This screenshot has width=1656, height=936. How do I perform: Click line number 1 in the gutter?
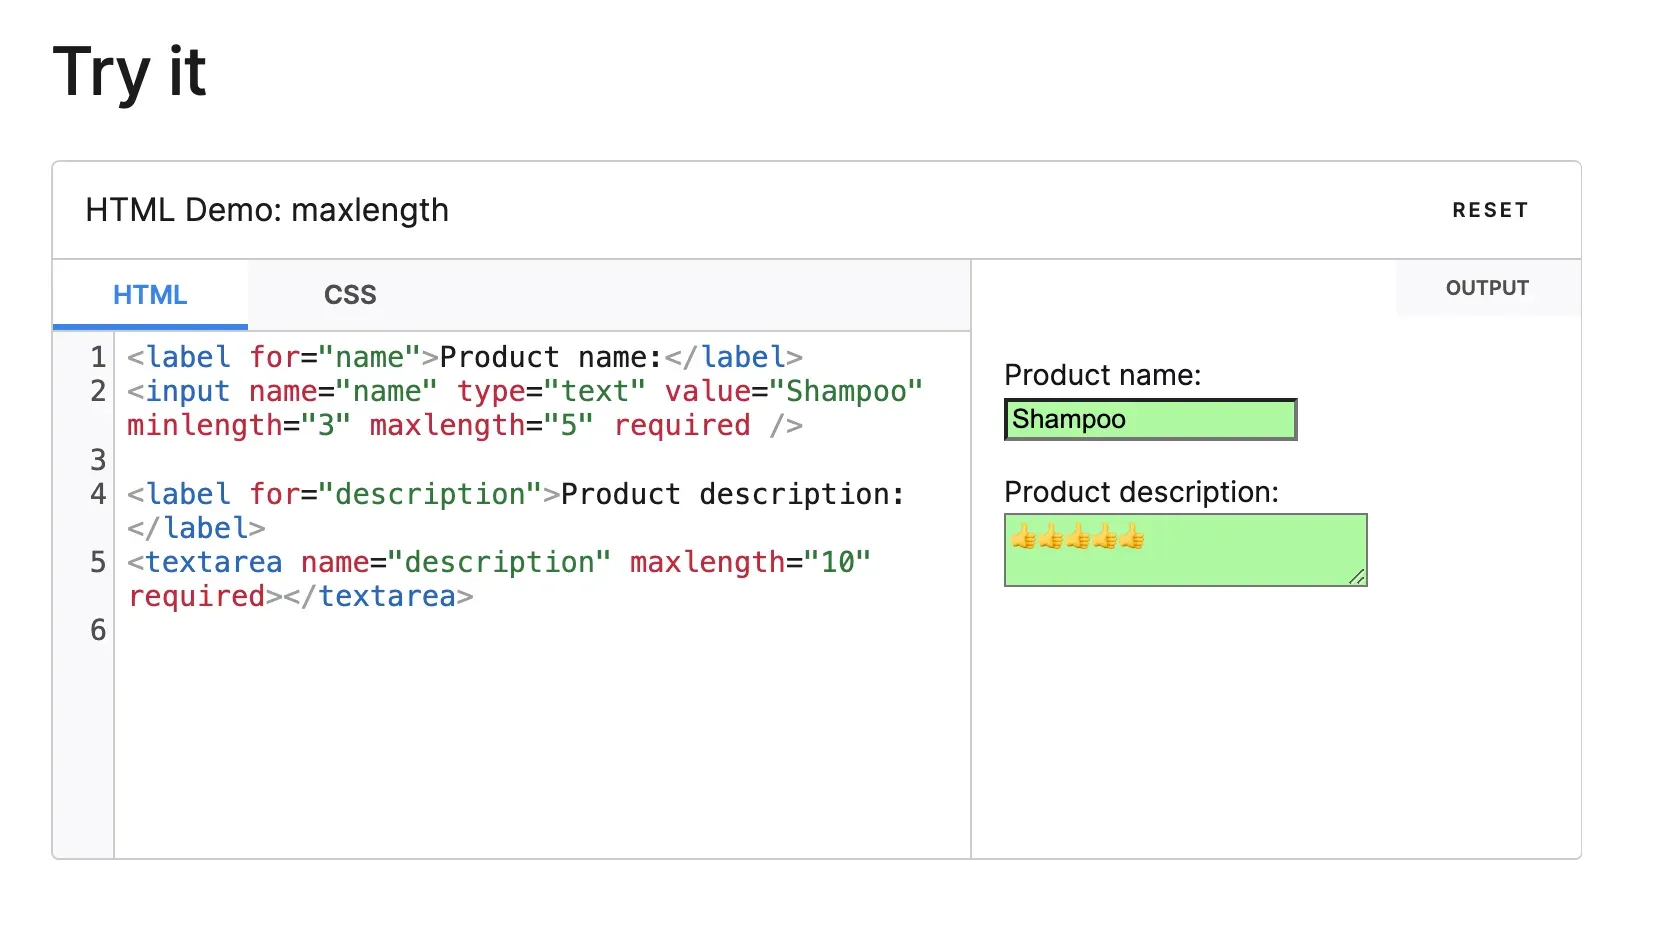click(x=98, y=357)
